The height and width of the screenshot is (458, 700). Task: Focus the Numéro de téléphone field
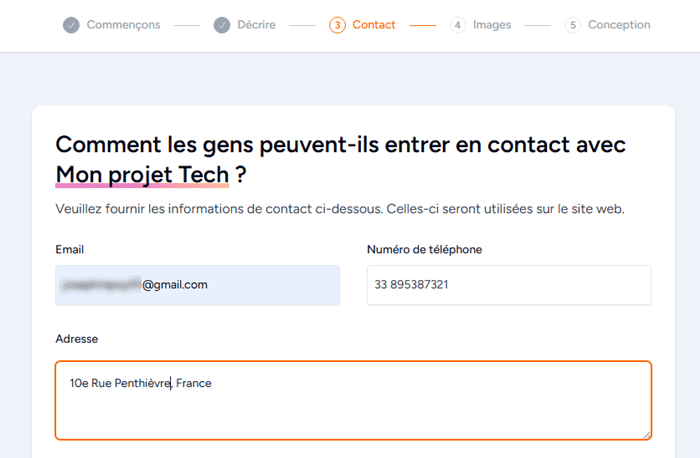[x=509, y=285]
